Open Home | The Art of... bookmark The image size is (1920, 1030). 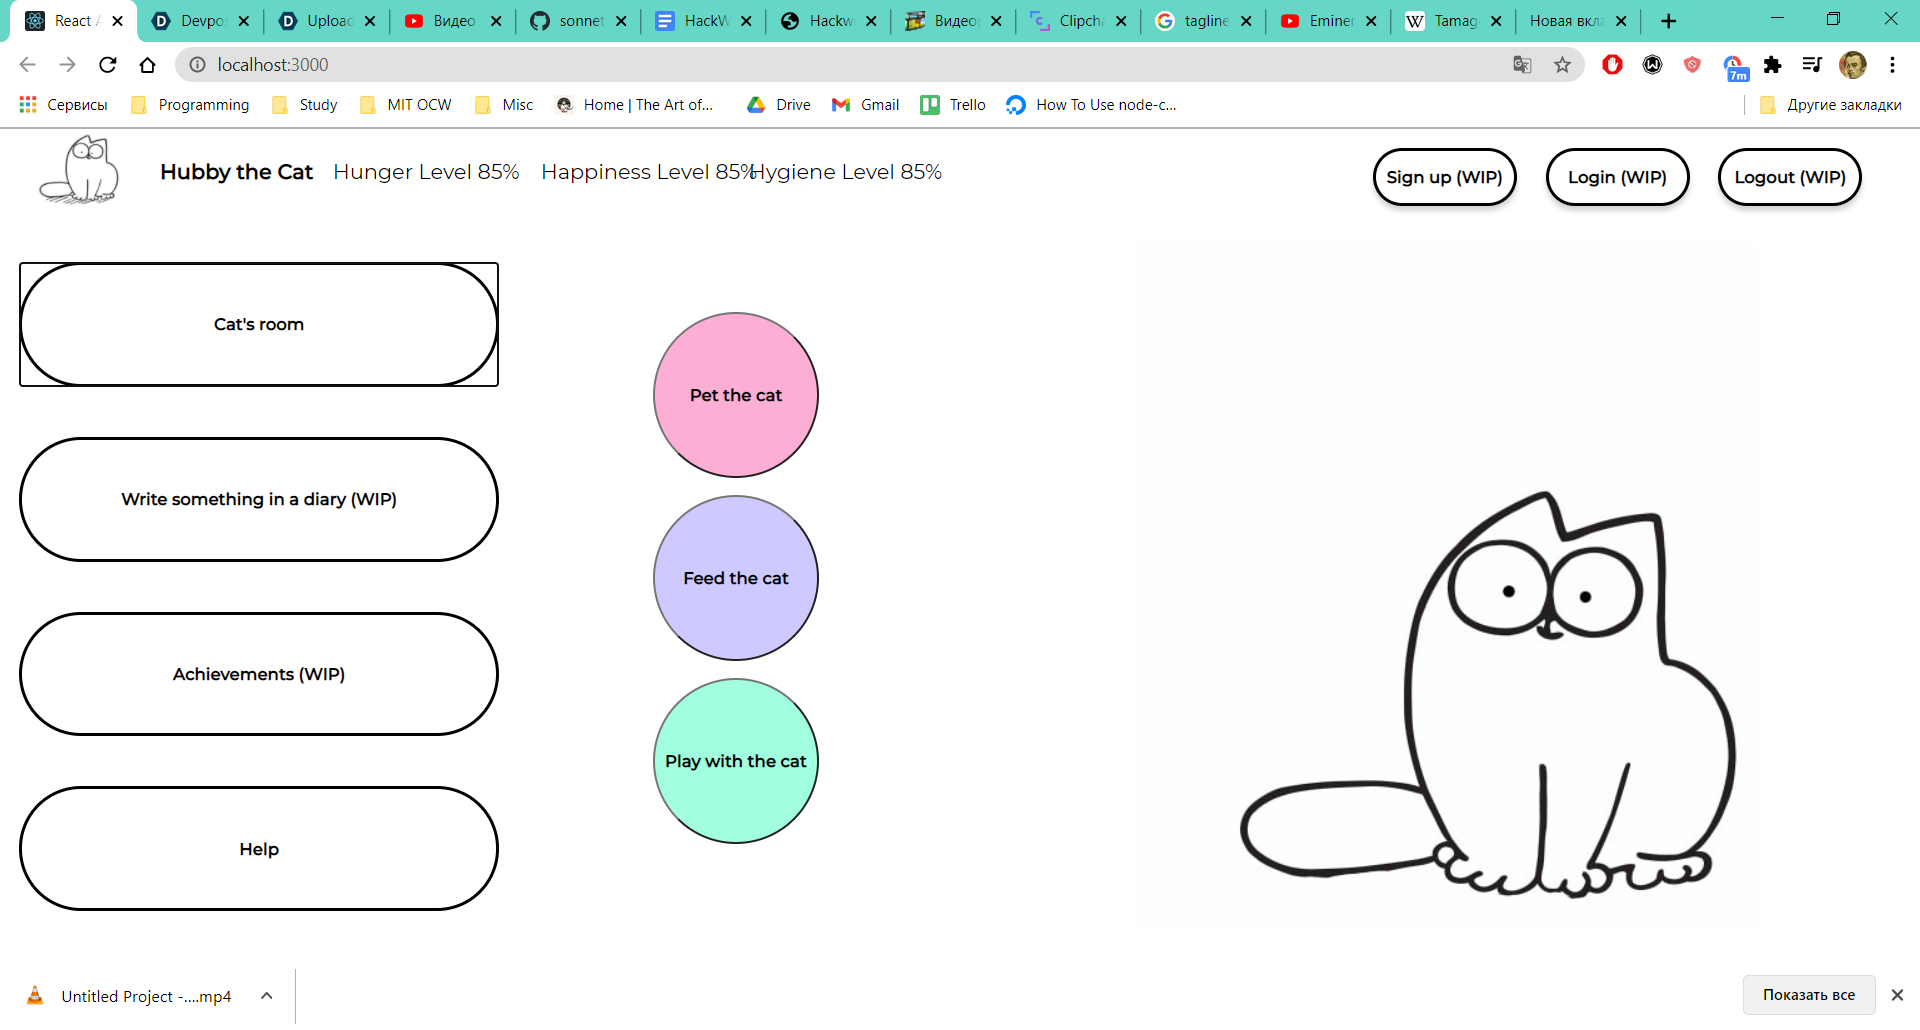(x=634, y=105)
